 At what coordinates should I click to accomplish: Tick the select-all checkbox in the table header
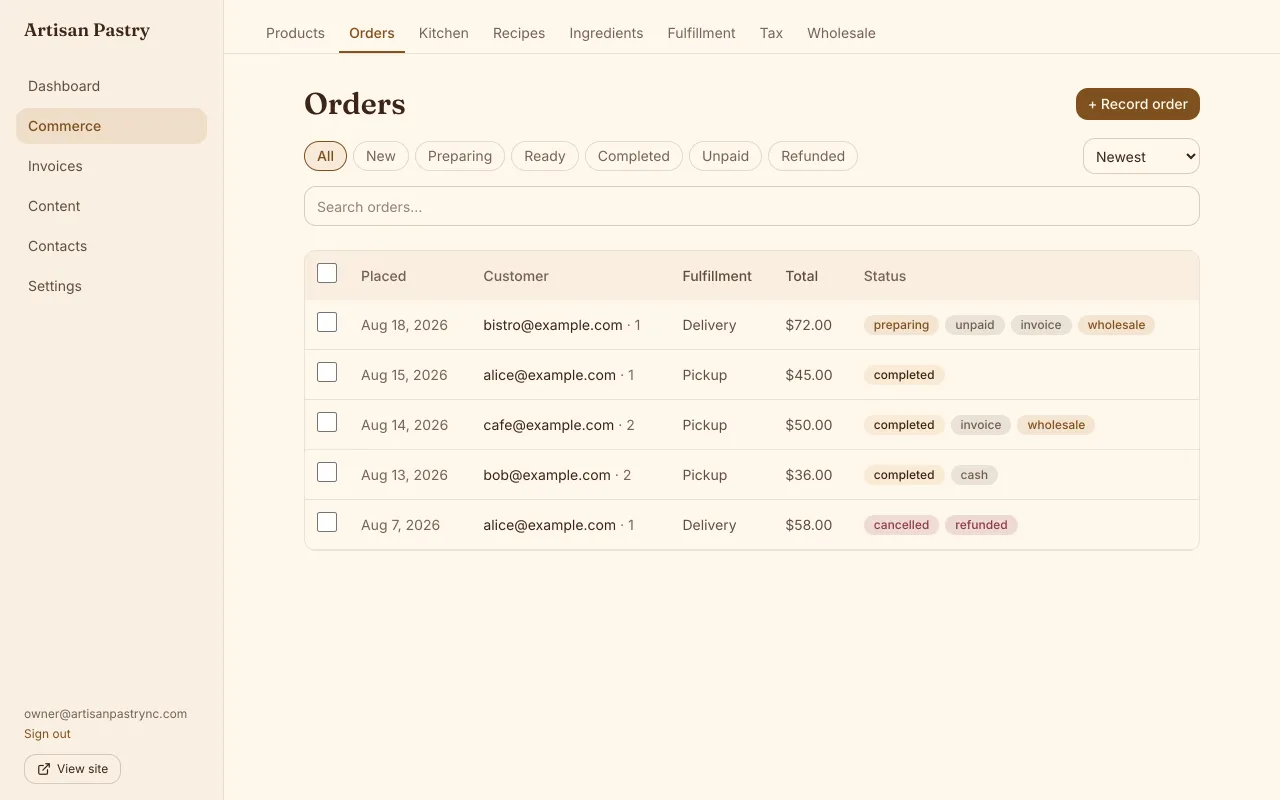[327, 273]
